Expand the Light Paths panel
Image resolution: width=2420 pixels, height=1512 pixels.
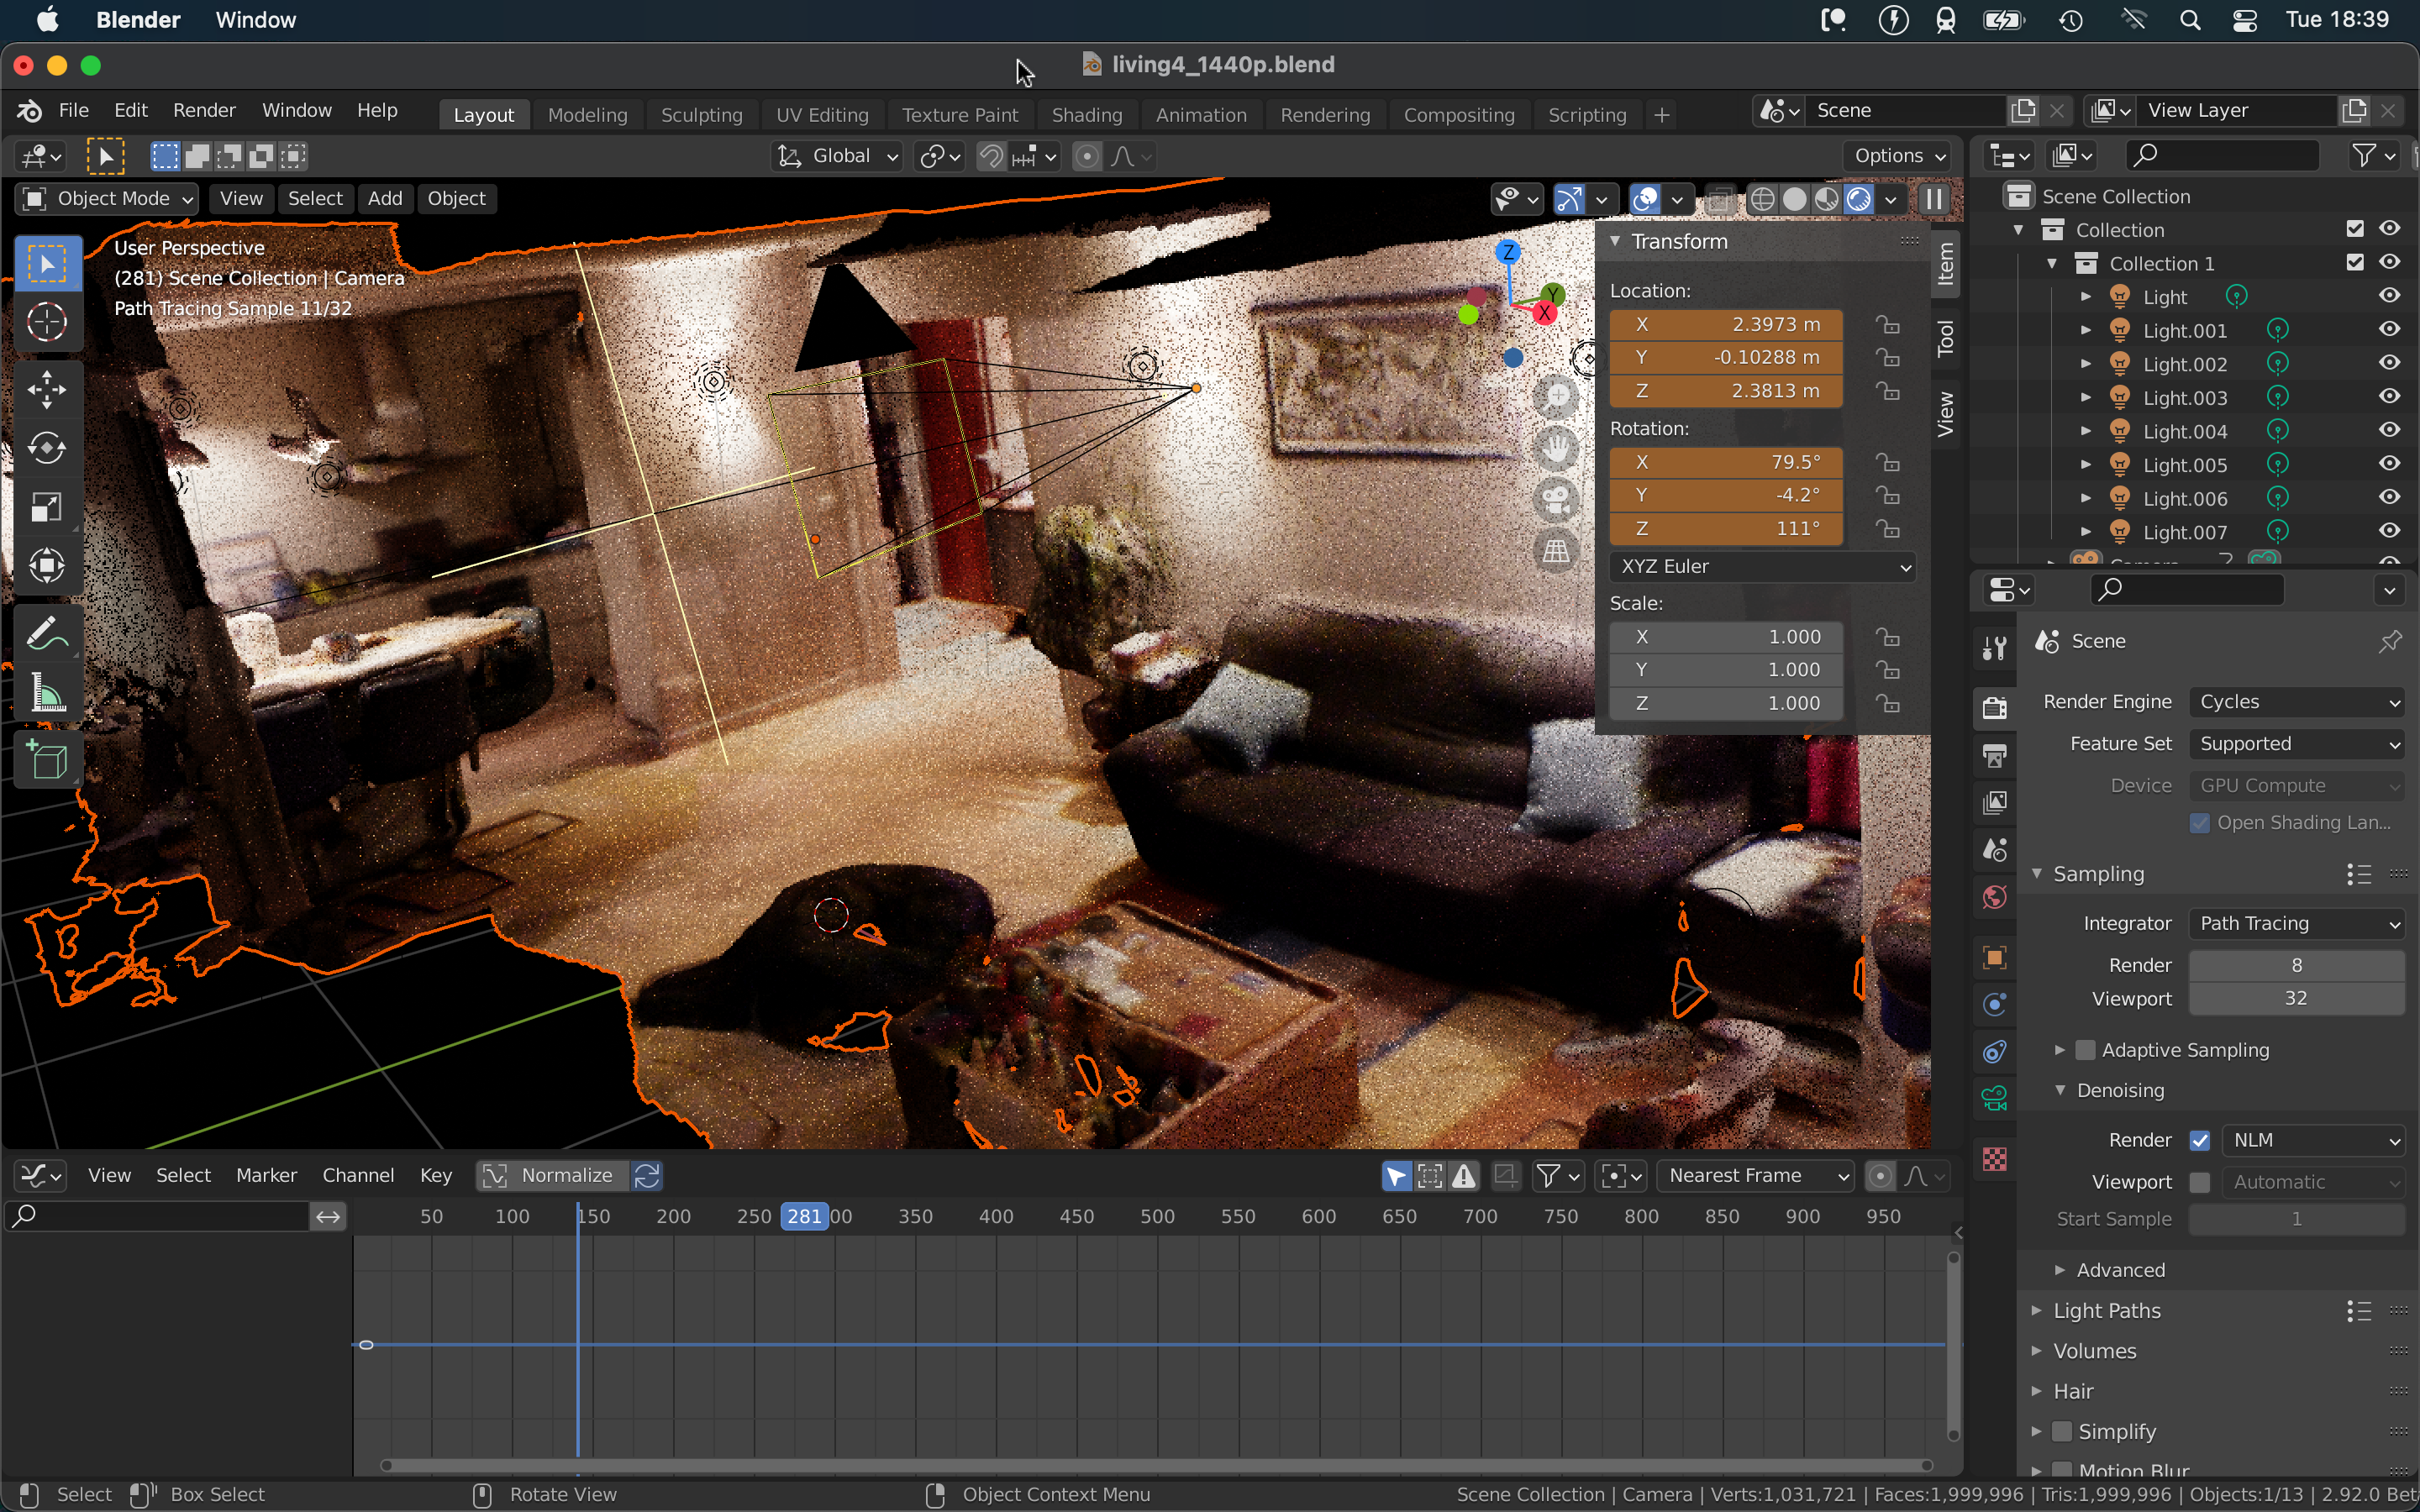coord(2106,1310)
